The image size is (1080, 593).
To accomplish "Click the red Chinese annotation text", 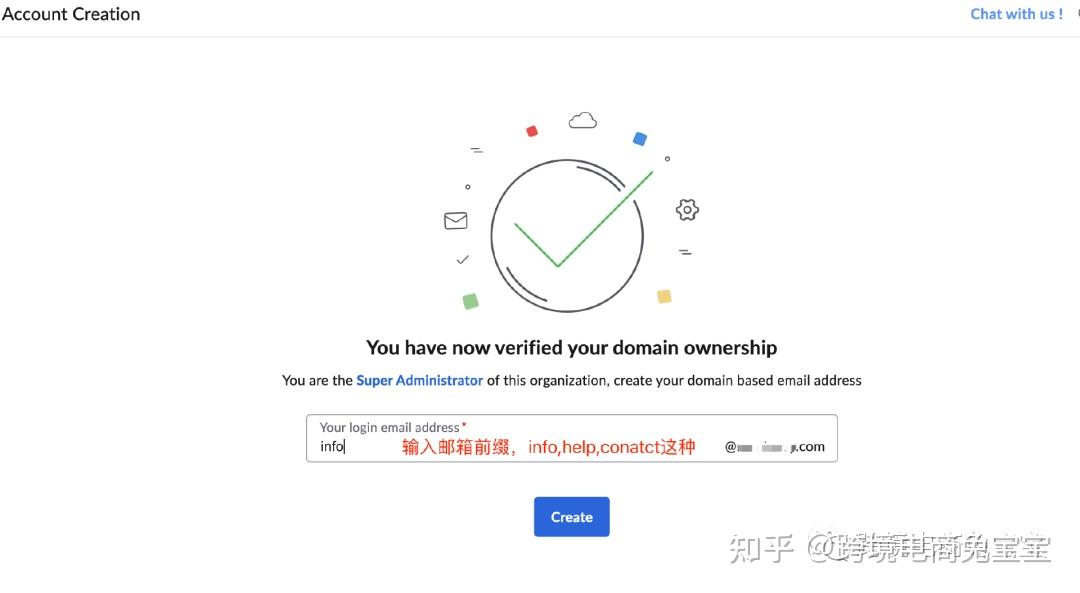I will pyautogui.click(x=548, y=447).
